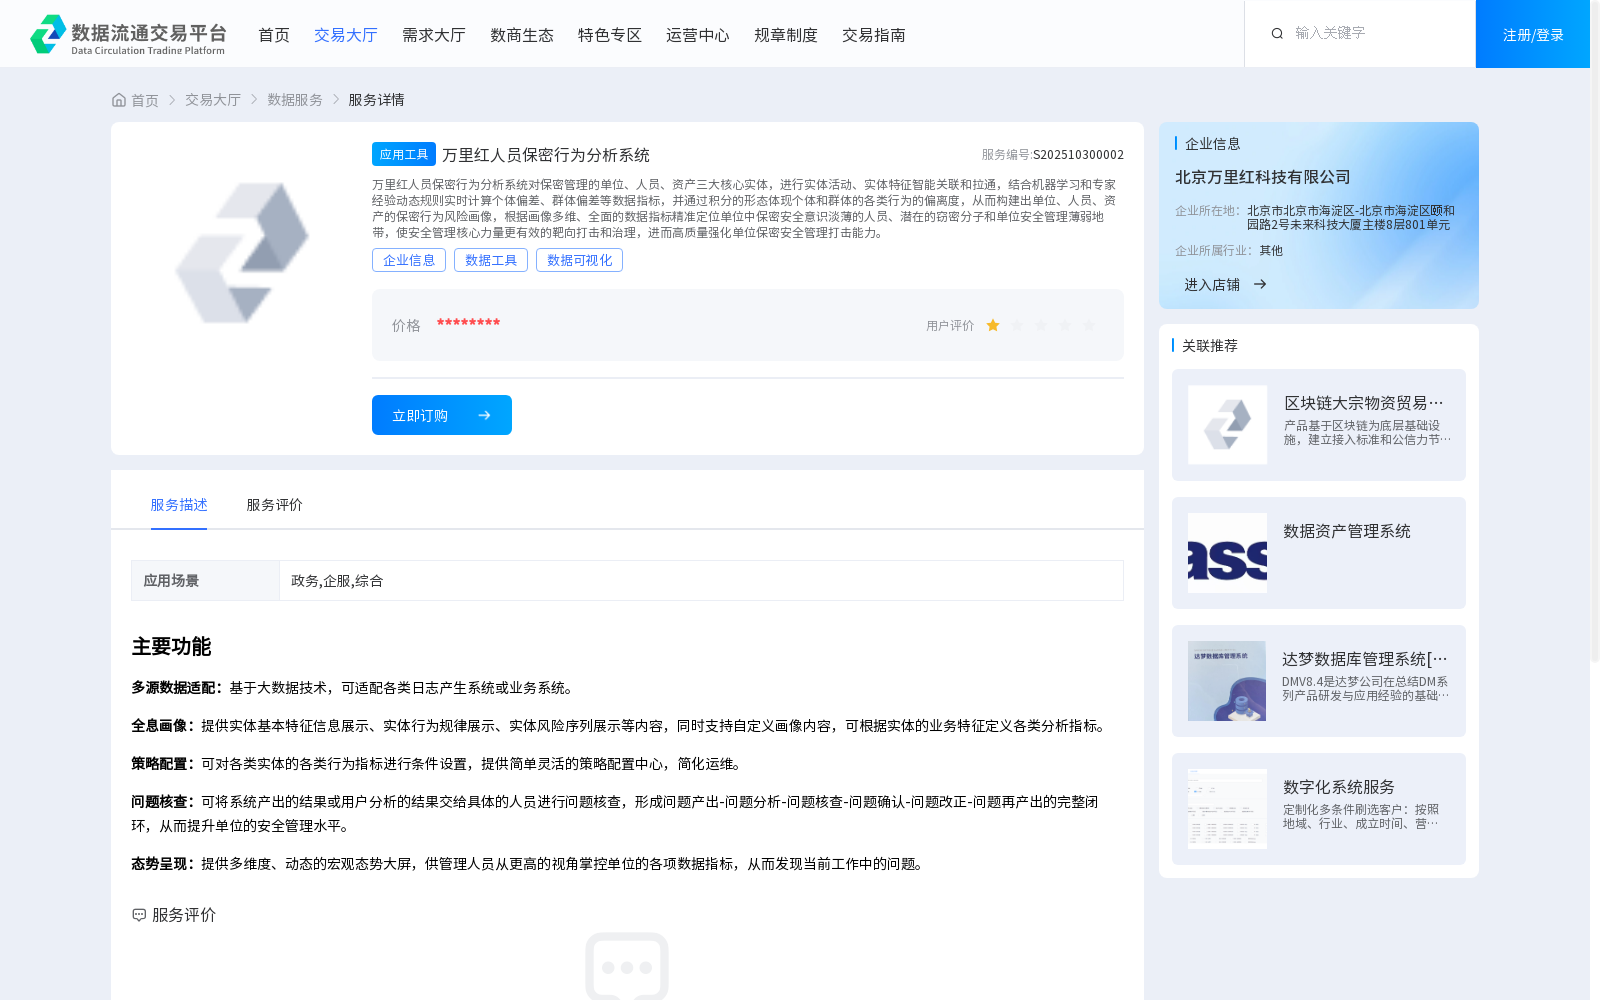Click 政务,企服,综合 scenario value
Viewport: 1600px width, 1000px height.
coord(337,581)
